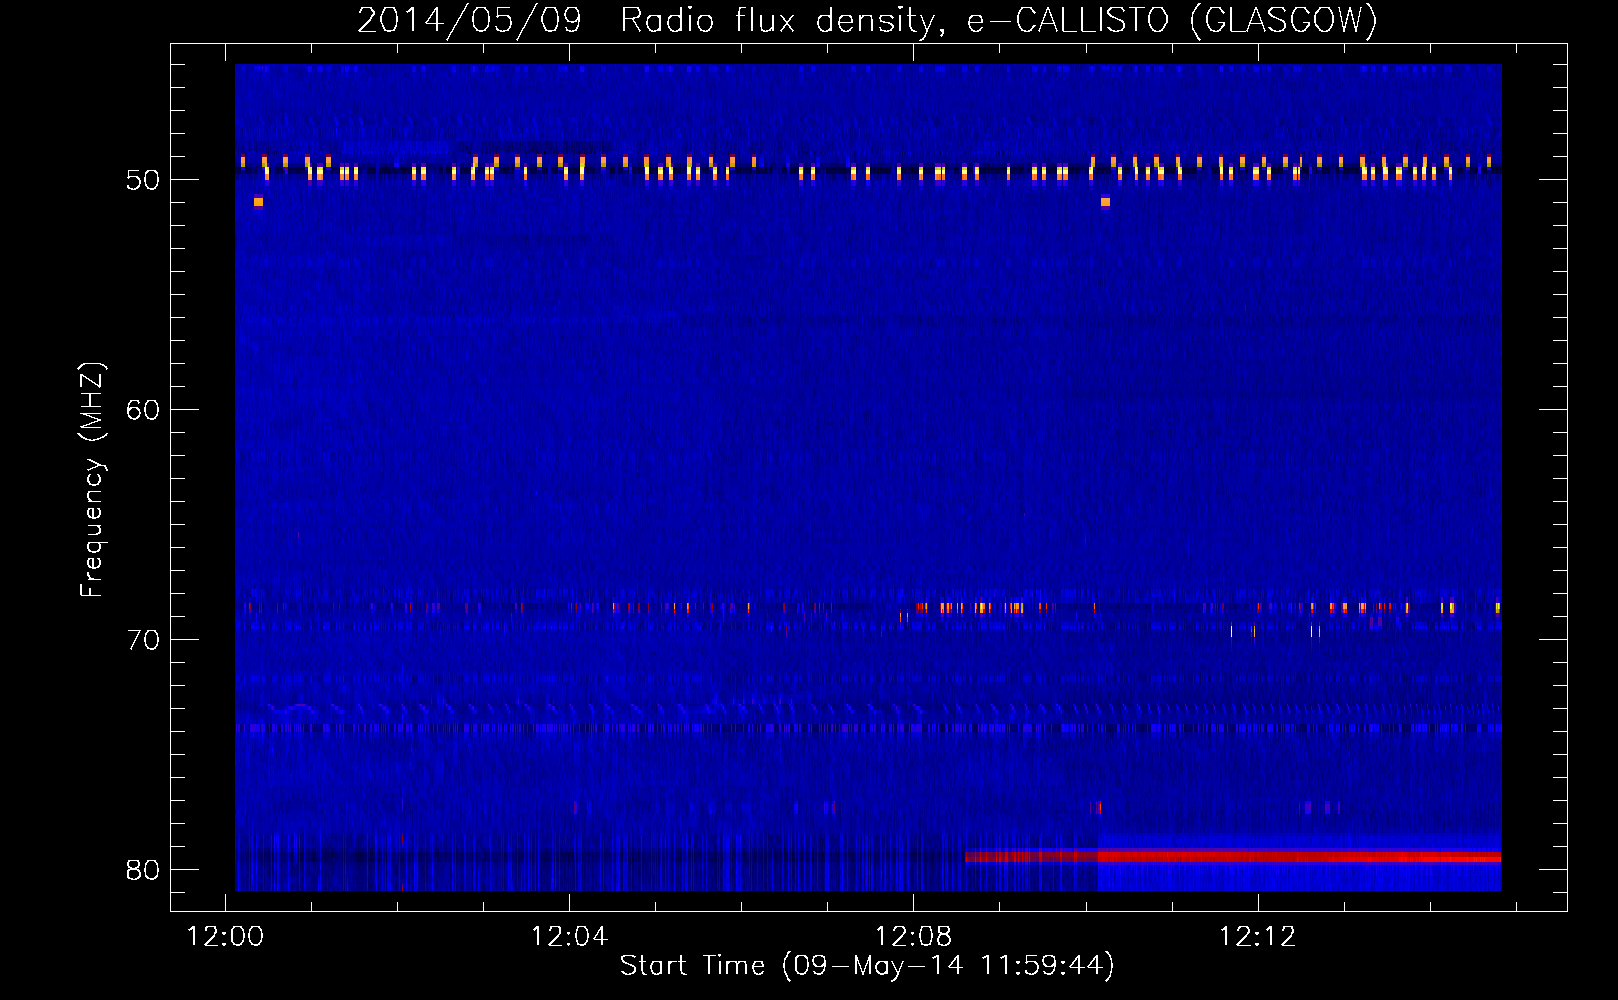The height and width of the screenshot is (1000, 1618).
Task: Click the 12:04 time tick label
Action: coord(569,937)
